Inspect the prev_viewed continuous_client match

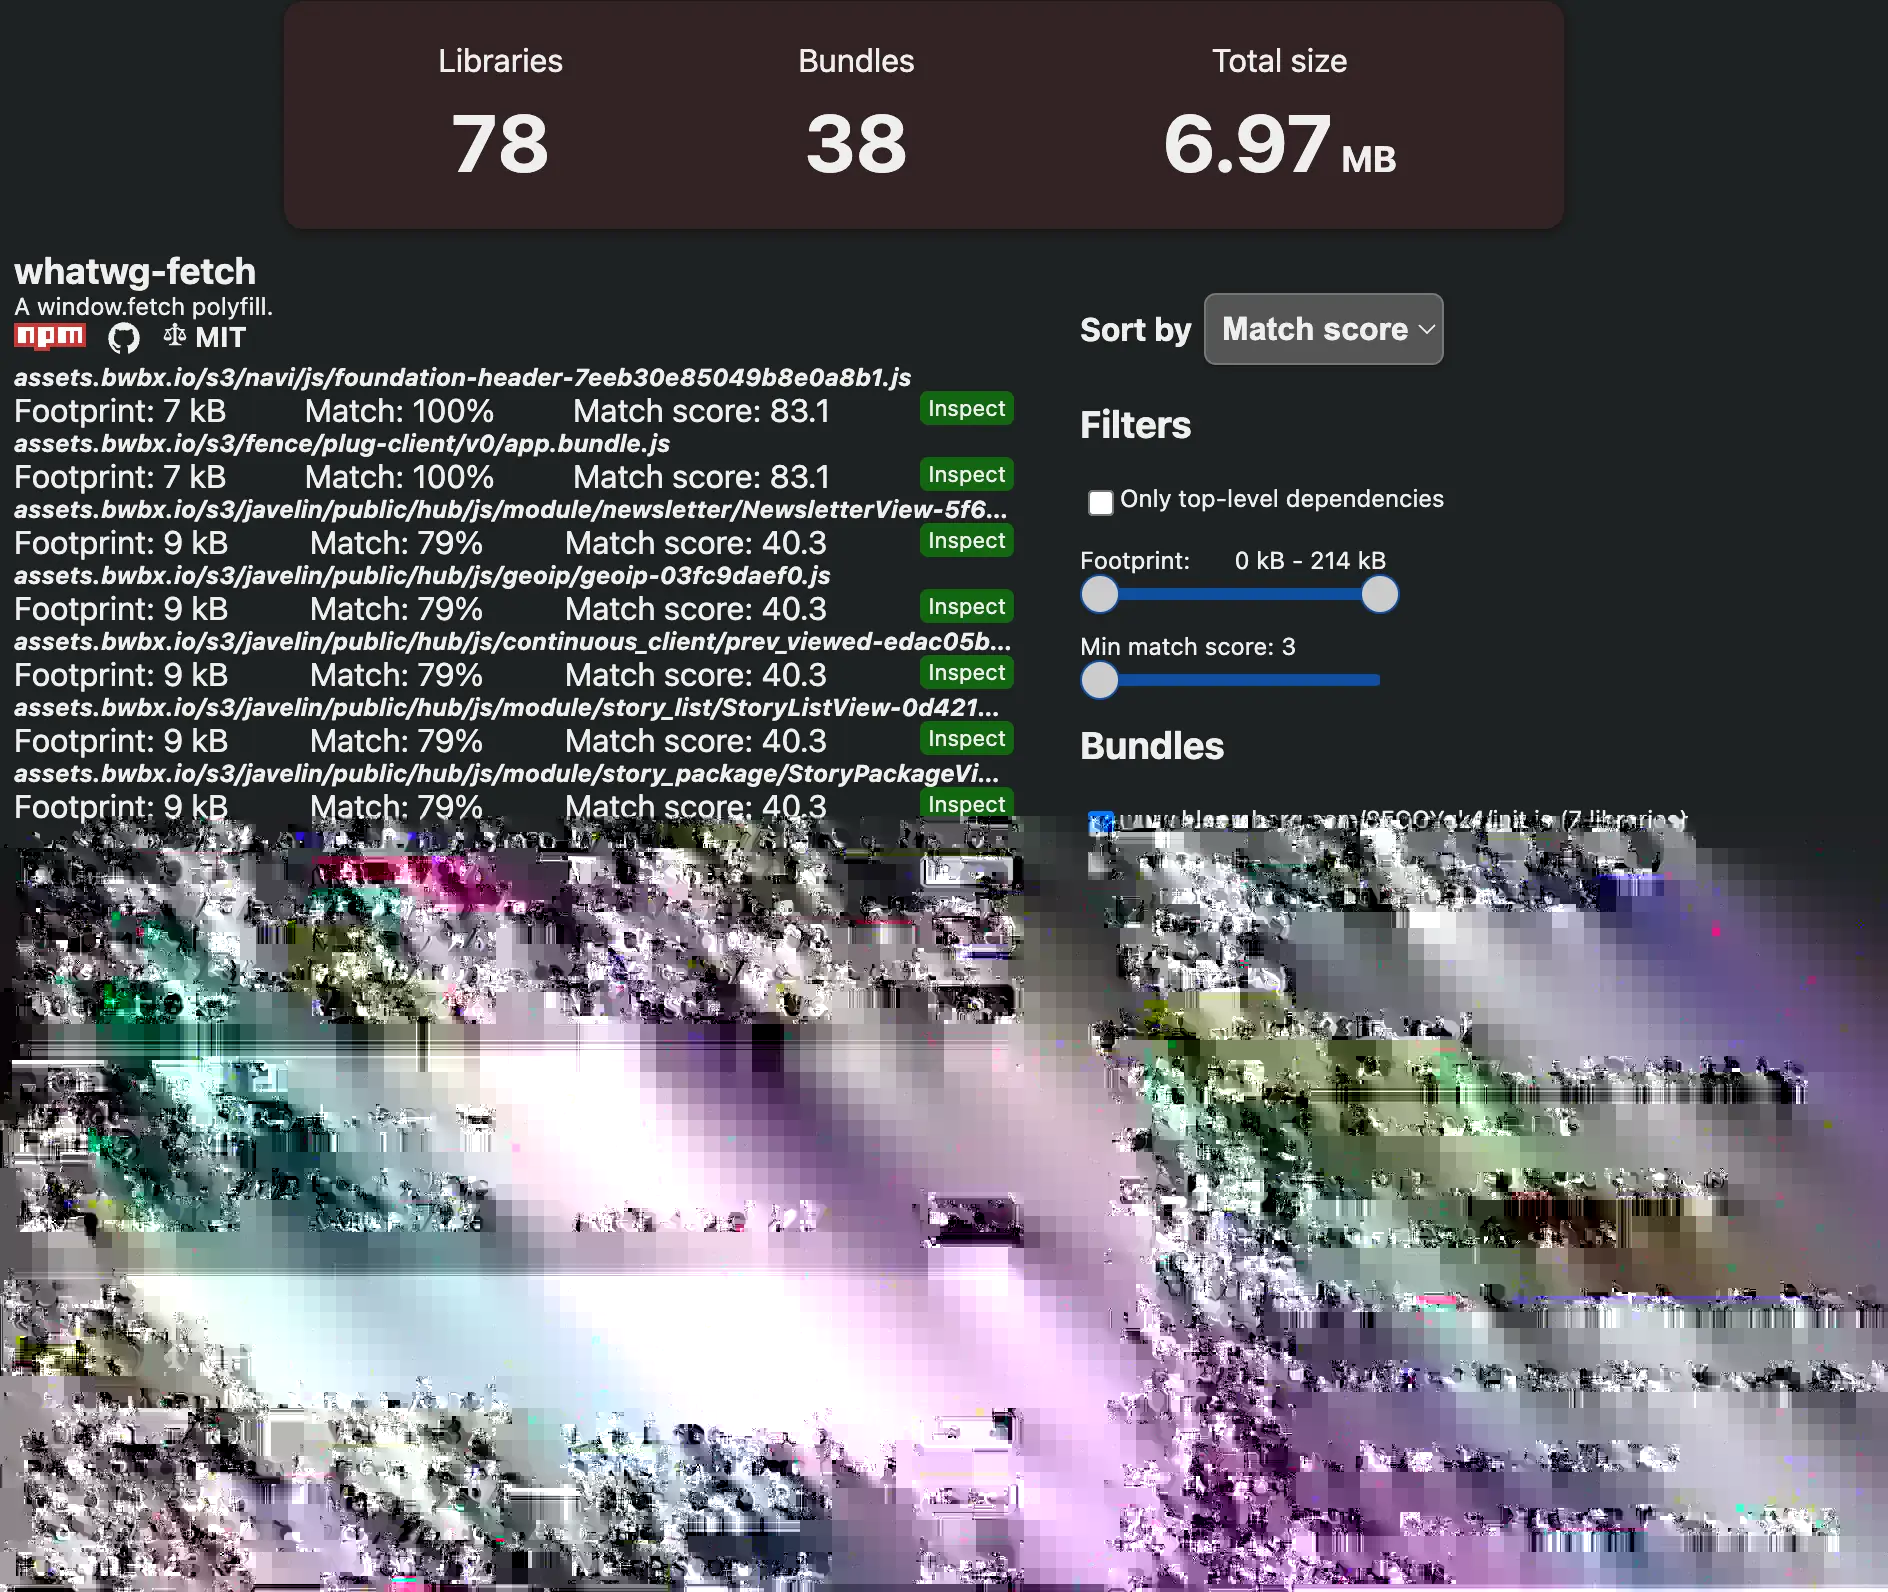965,672
